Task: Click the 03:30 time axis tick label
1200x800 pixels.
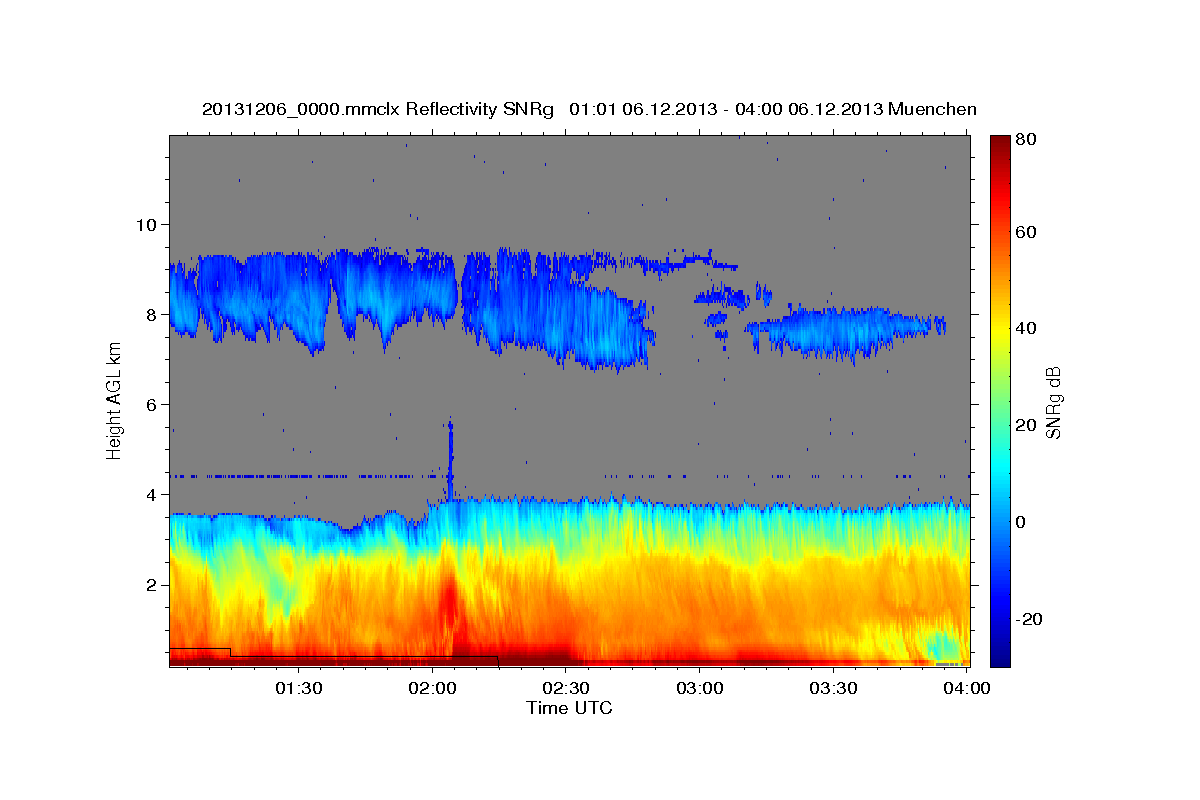Action: 833,689
